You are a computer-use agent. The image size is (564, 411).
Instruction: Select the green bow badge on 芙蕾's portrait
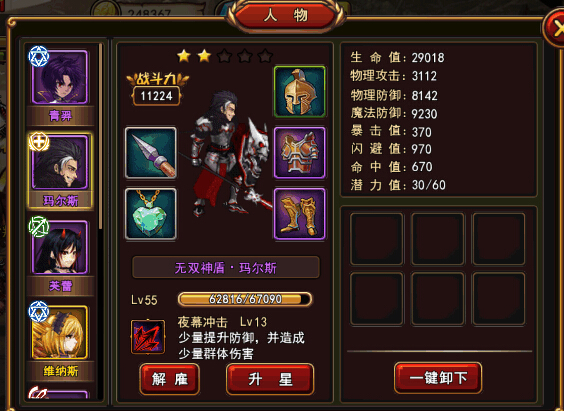(38, 227)
